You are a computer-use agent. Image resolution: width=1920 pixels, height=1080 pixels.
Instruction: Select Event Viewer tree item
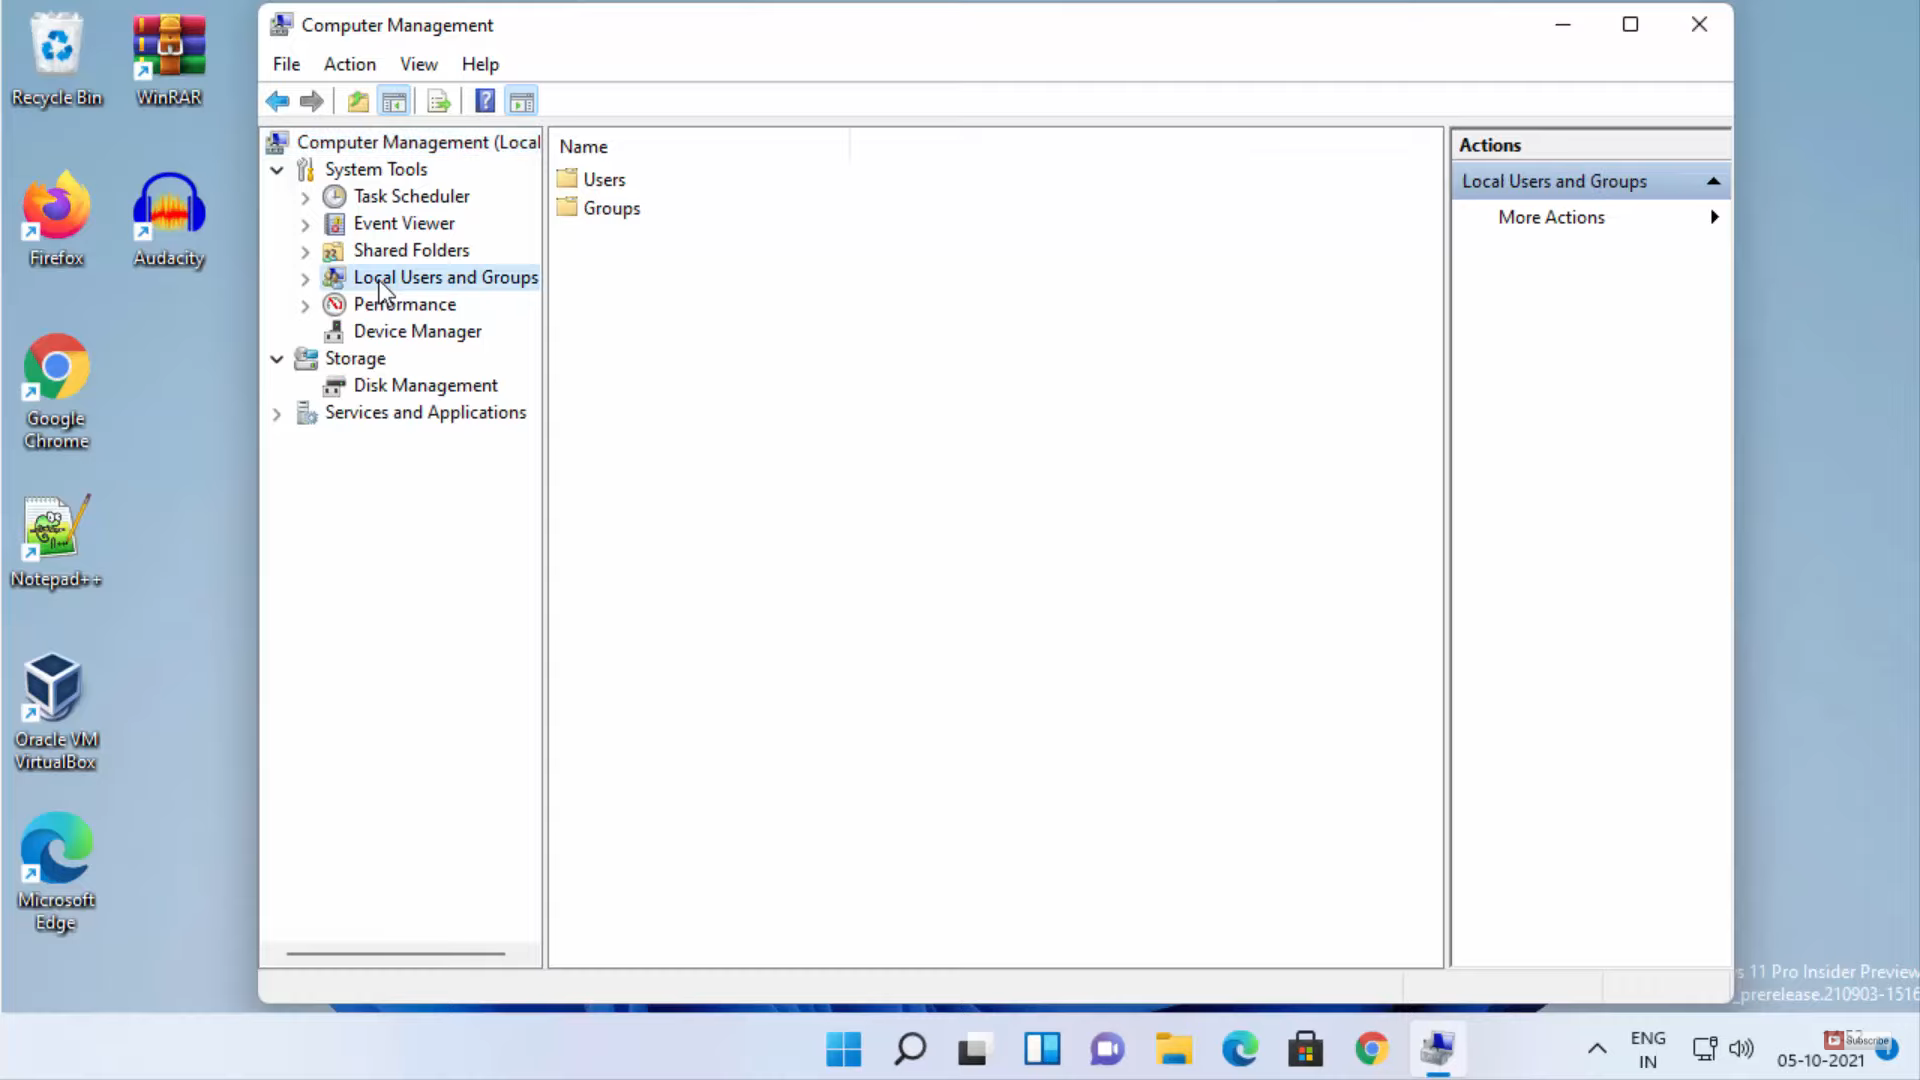pyautogui.click(x=403, y=223)
